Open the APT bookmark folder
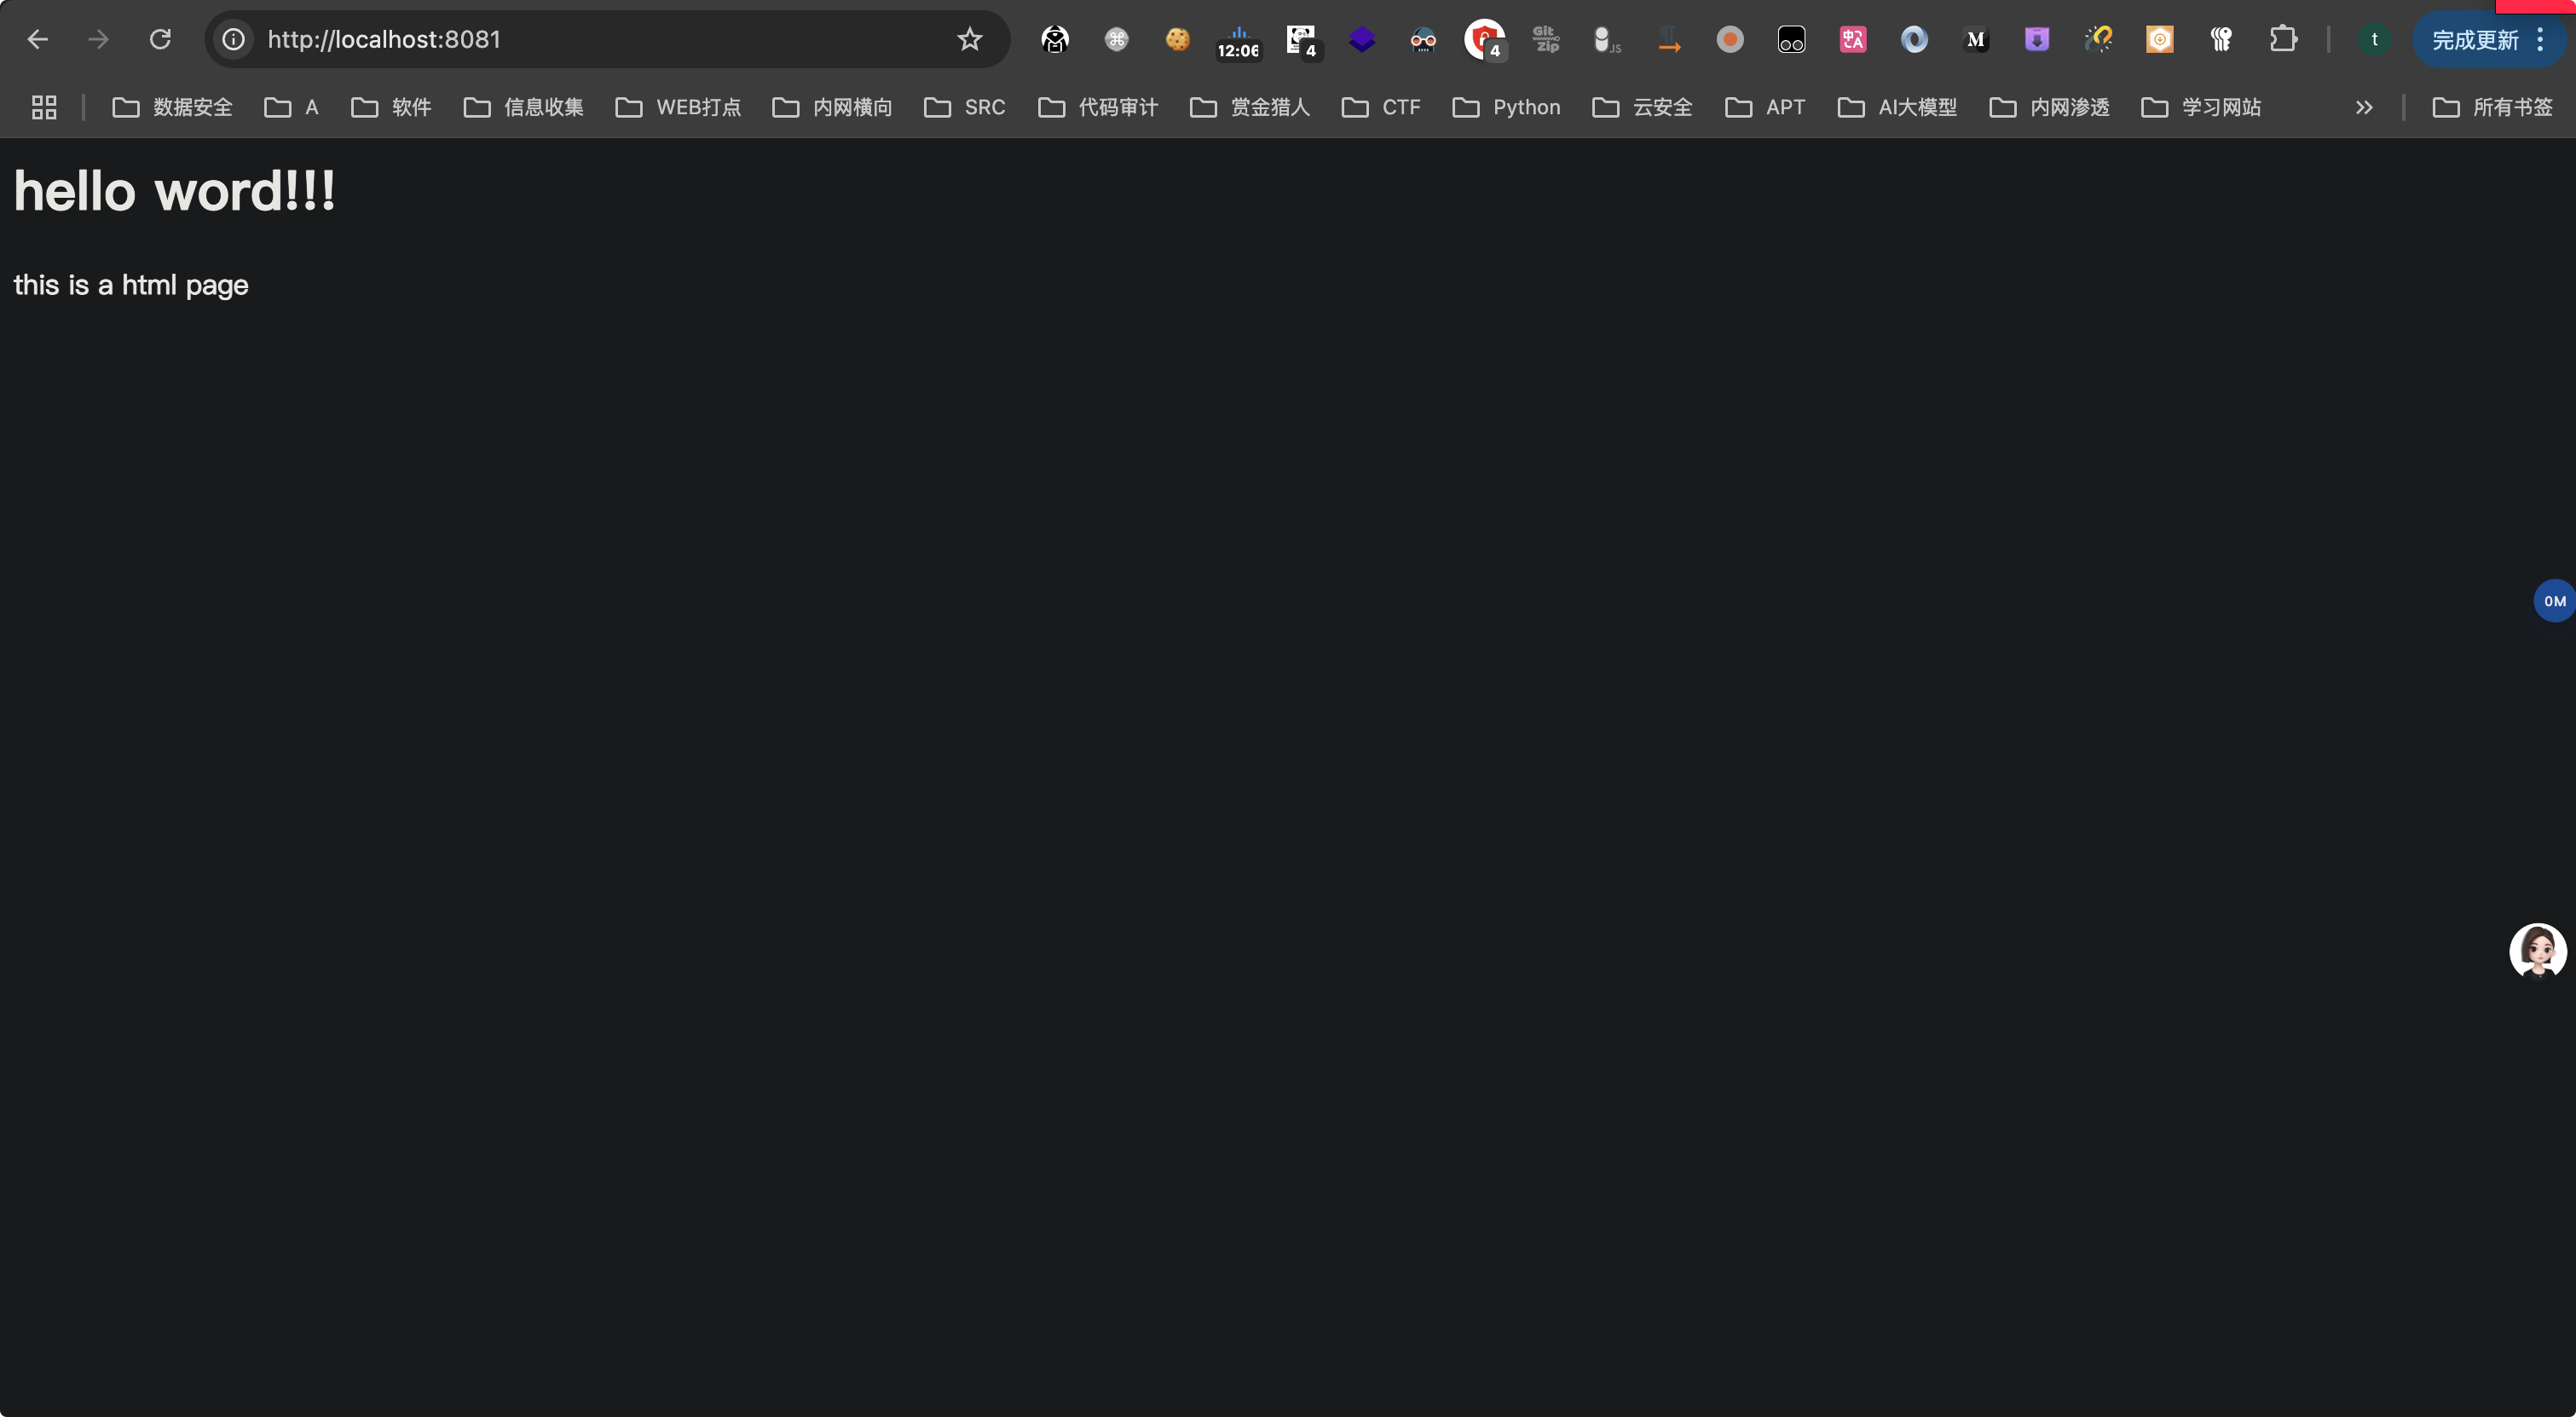2576x1417 pixels. click(1765, 107)
